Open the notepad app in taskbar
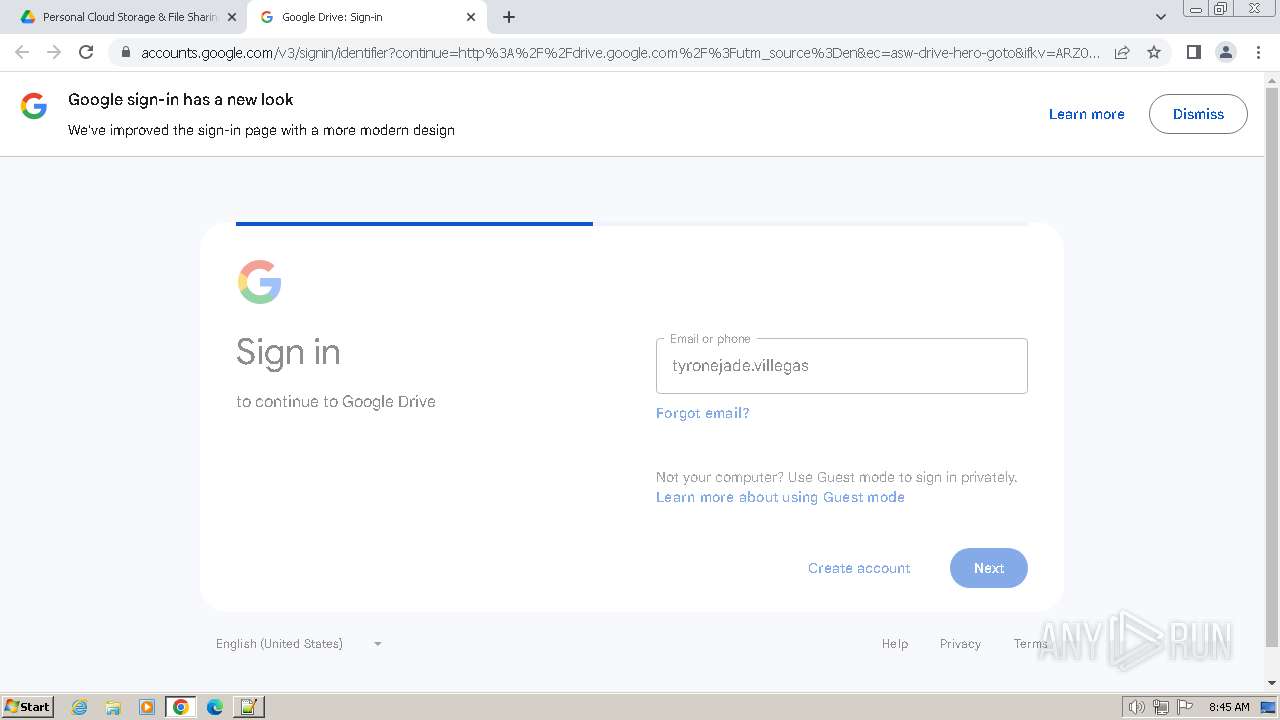Image resolution: width=1280 pixels, height=720 pixels. (249, 707)
